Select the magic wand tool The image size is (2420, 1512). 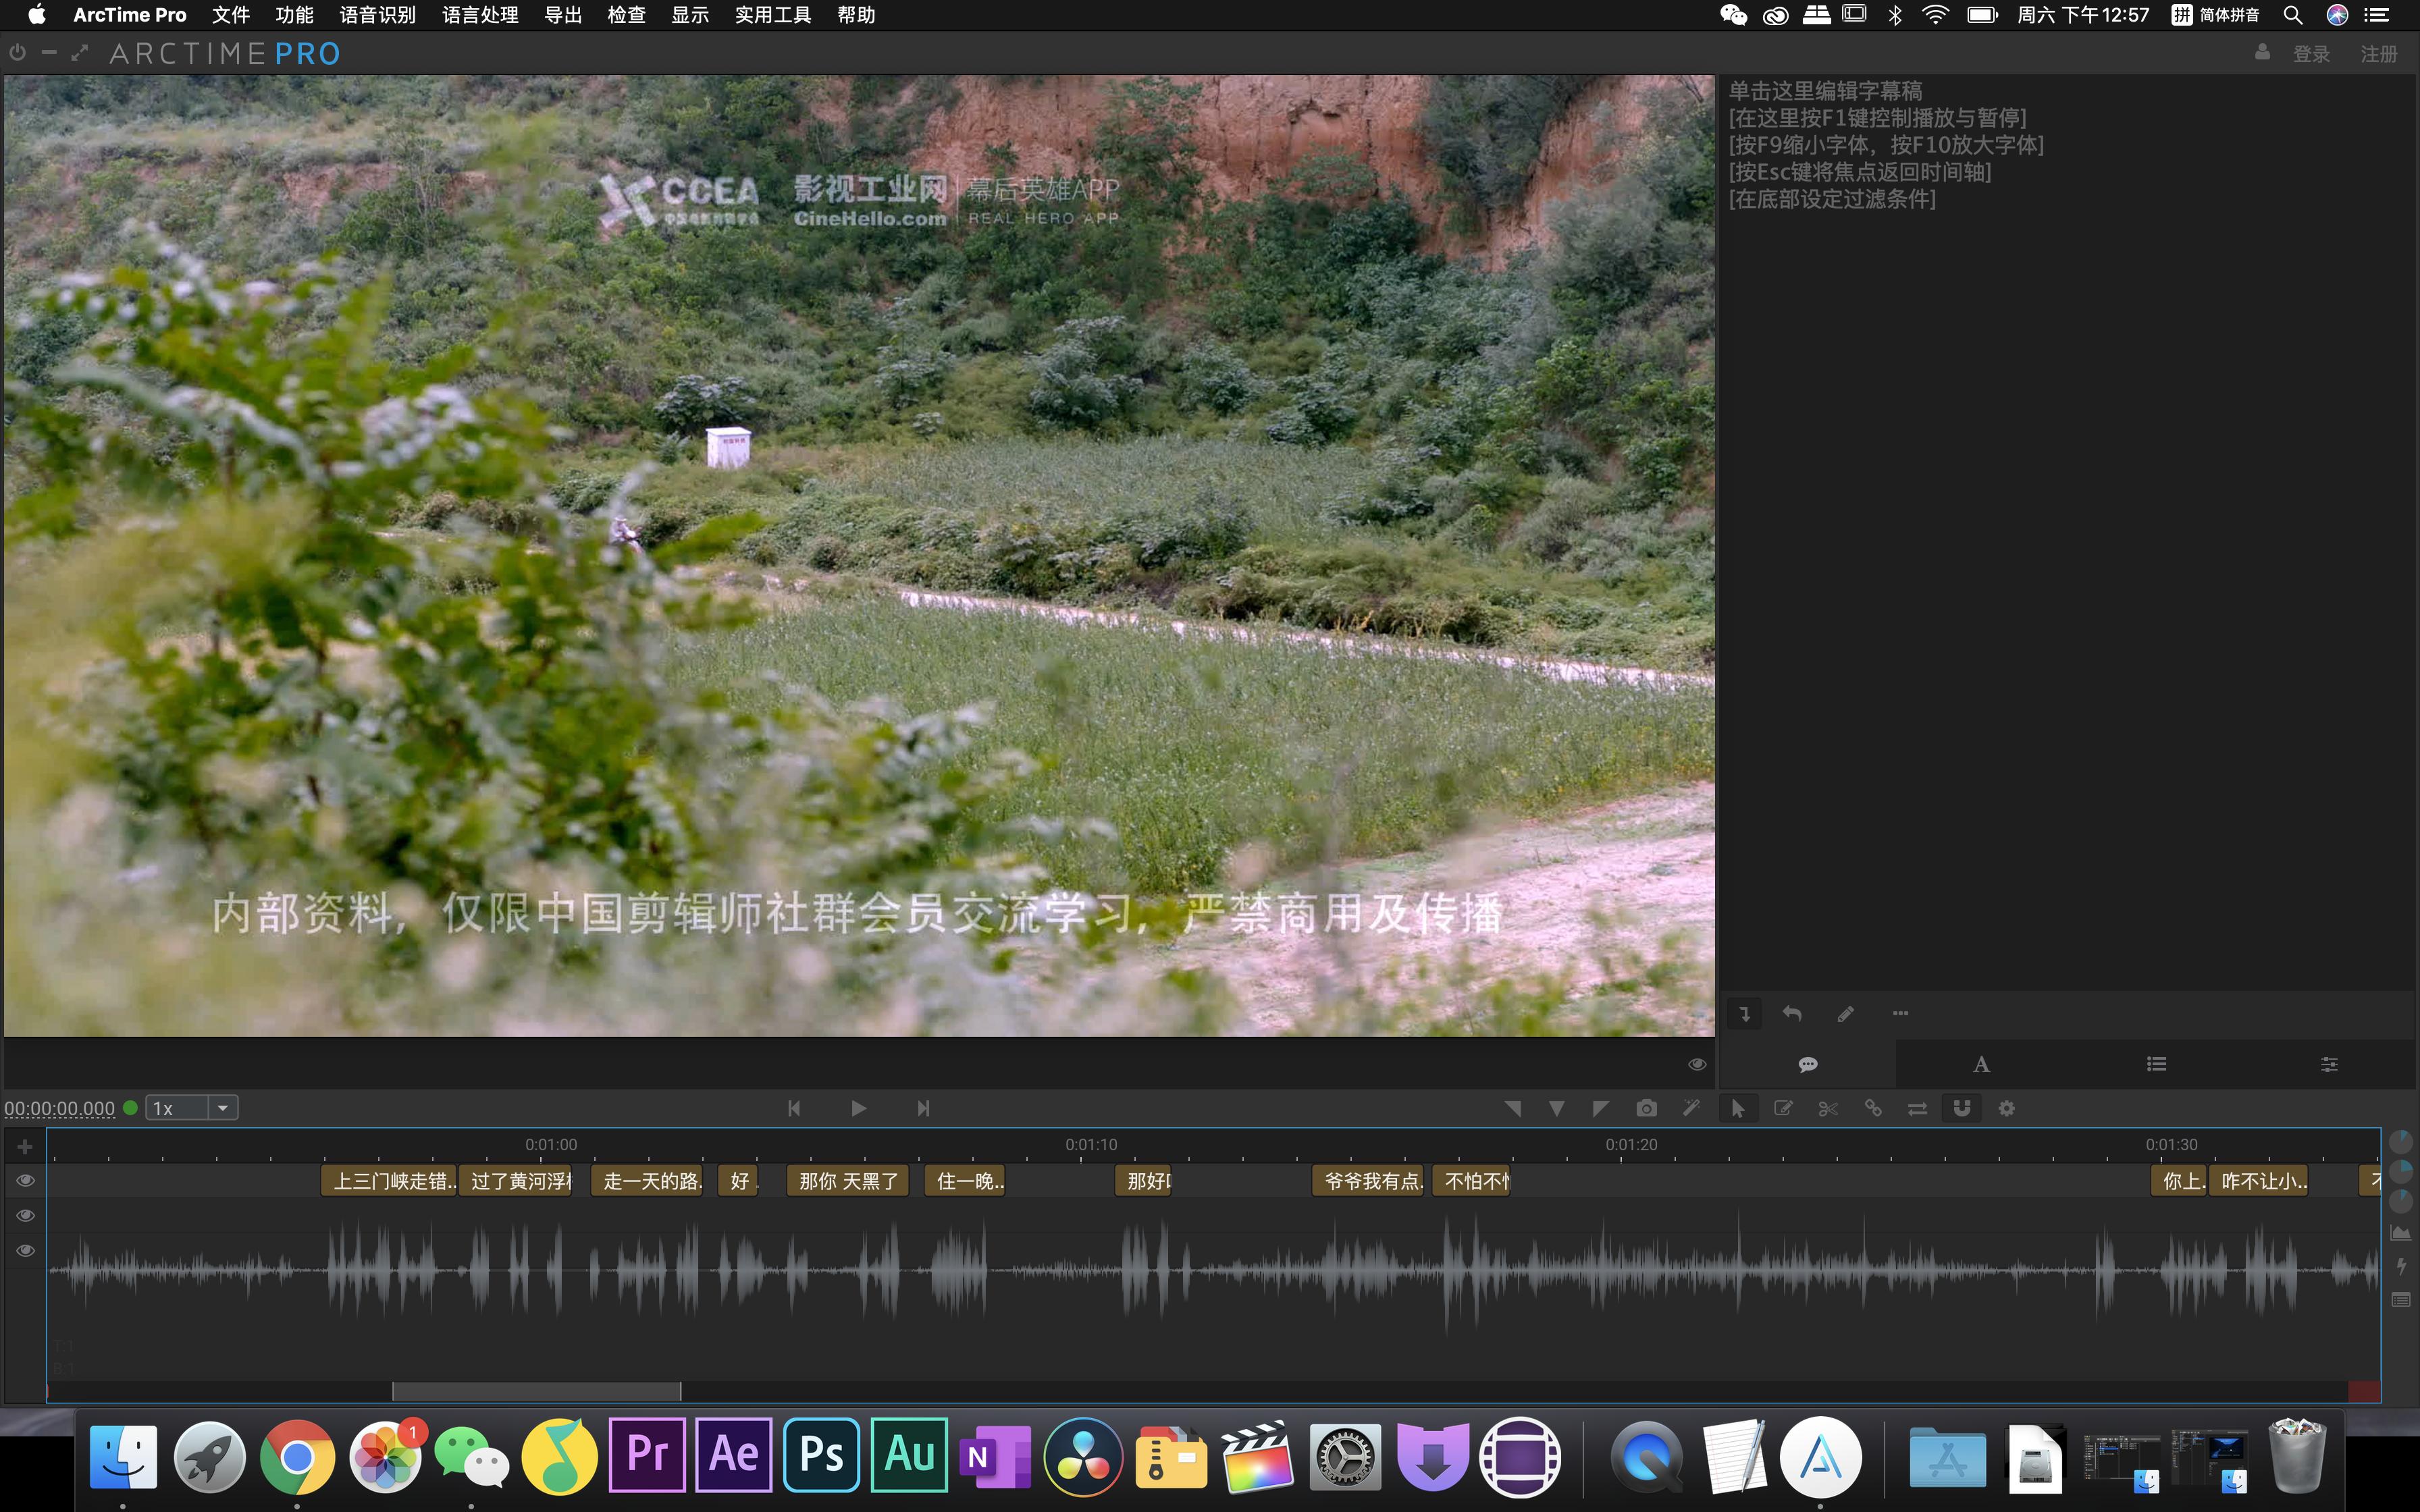click(x=1691, y=1108)
